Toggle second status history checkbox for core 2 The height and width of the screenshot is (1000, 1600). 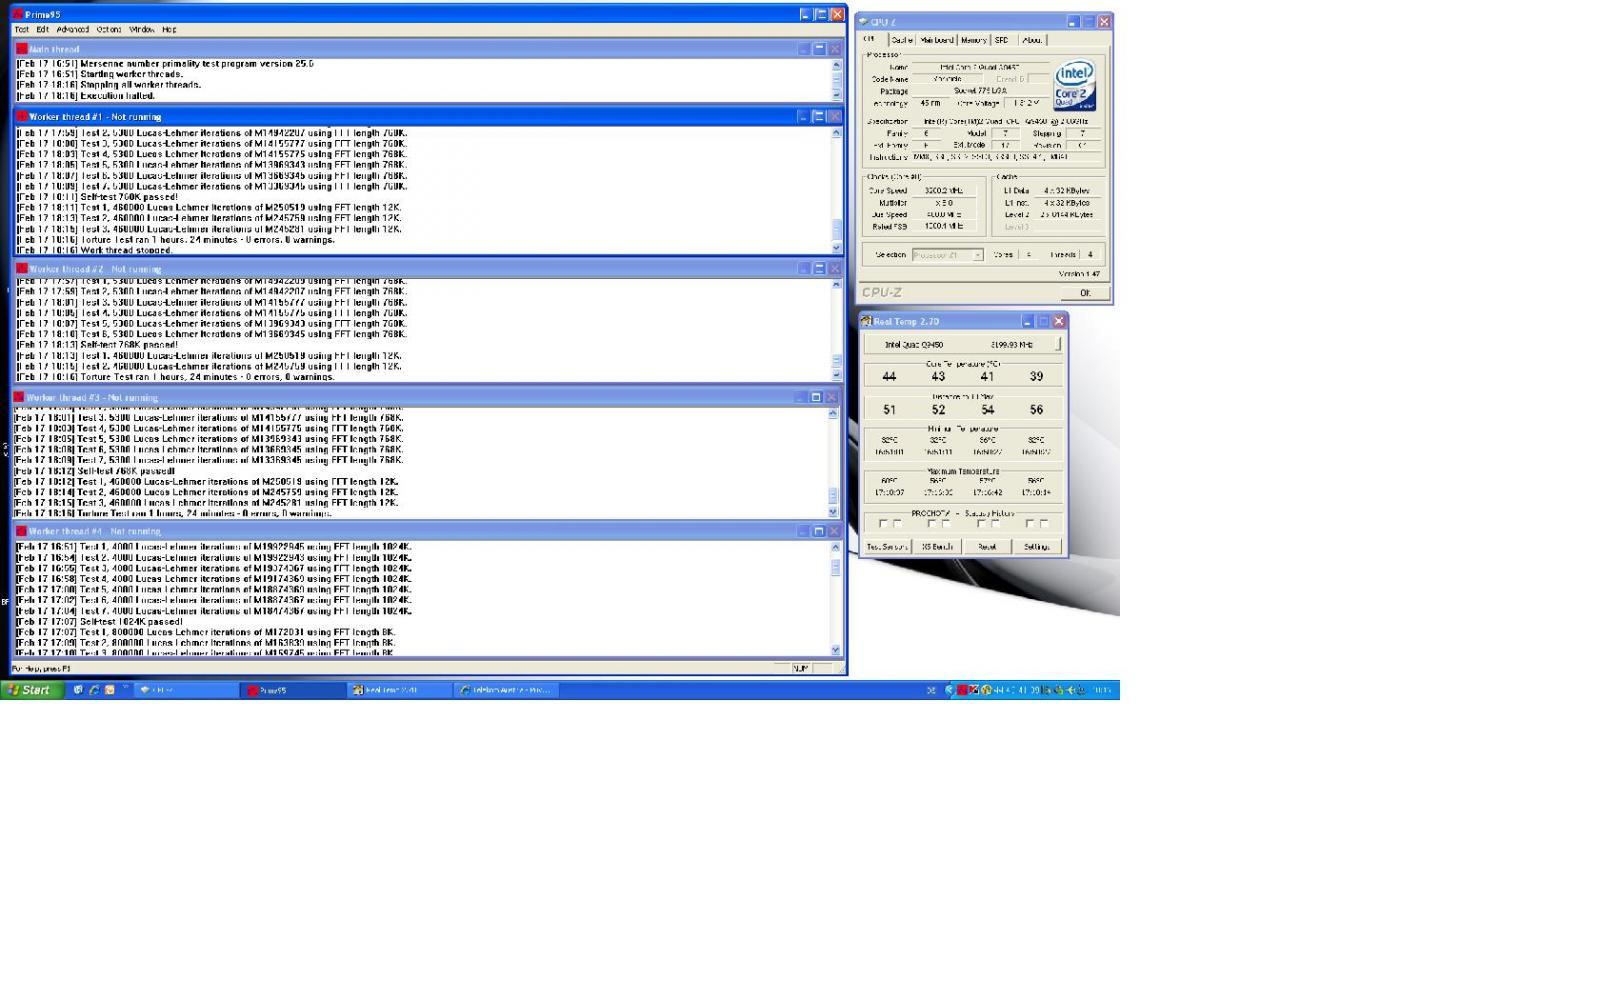(946, 524)
